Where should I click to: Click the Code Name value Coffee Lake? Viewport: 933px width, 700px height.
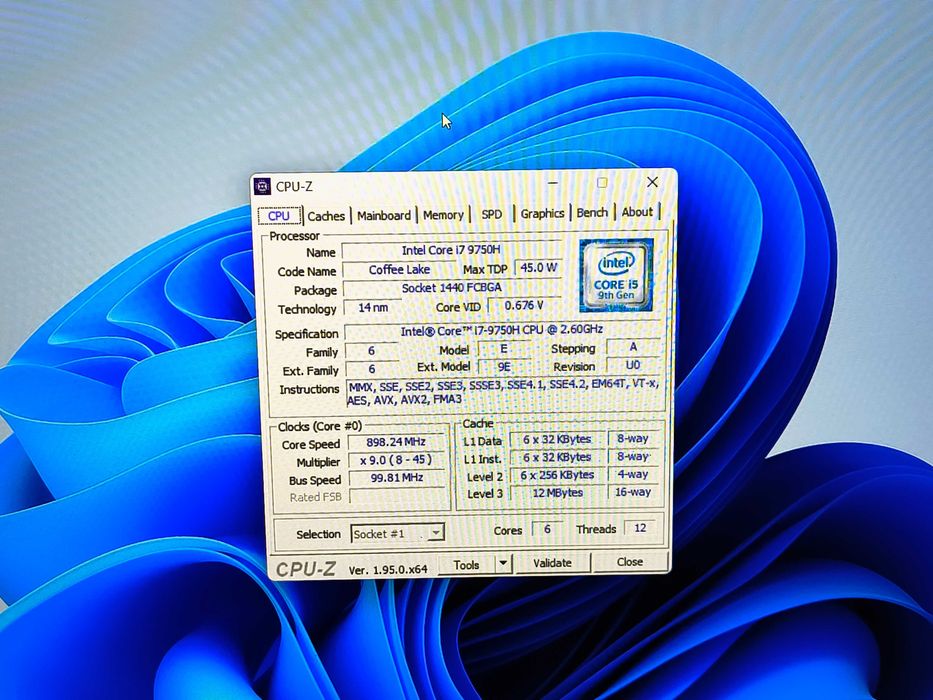[399, 270]
